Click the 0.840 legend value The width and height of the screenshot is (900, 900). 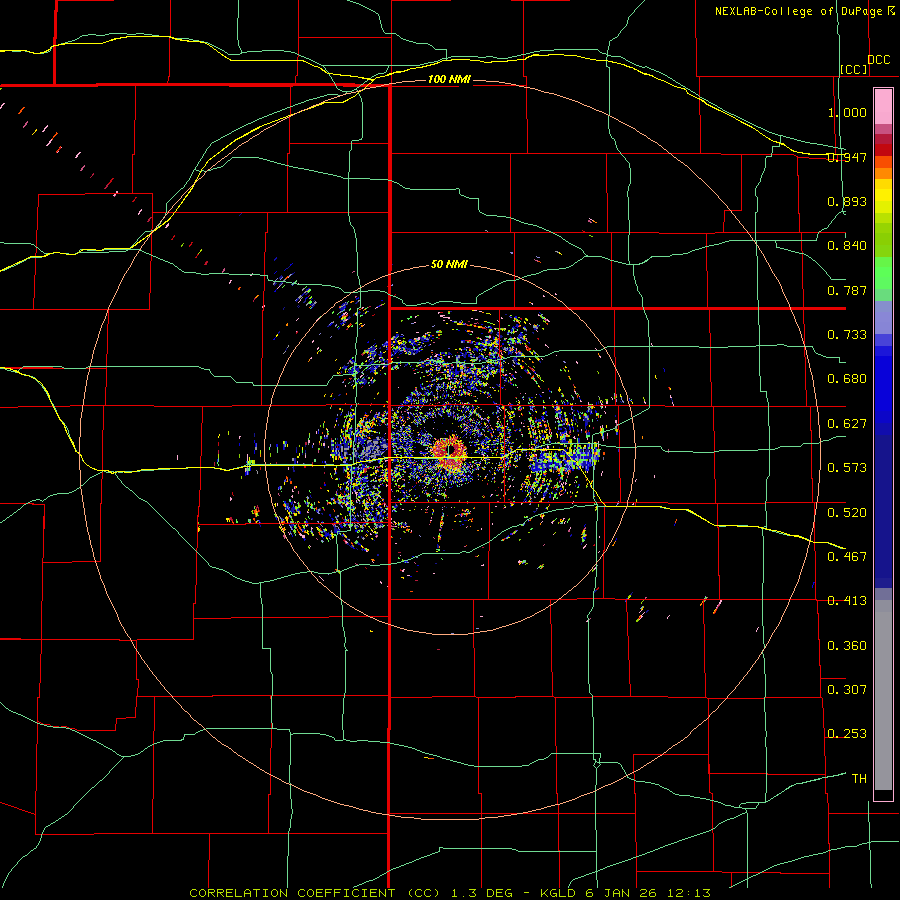tap(847, 246)
